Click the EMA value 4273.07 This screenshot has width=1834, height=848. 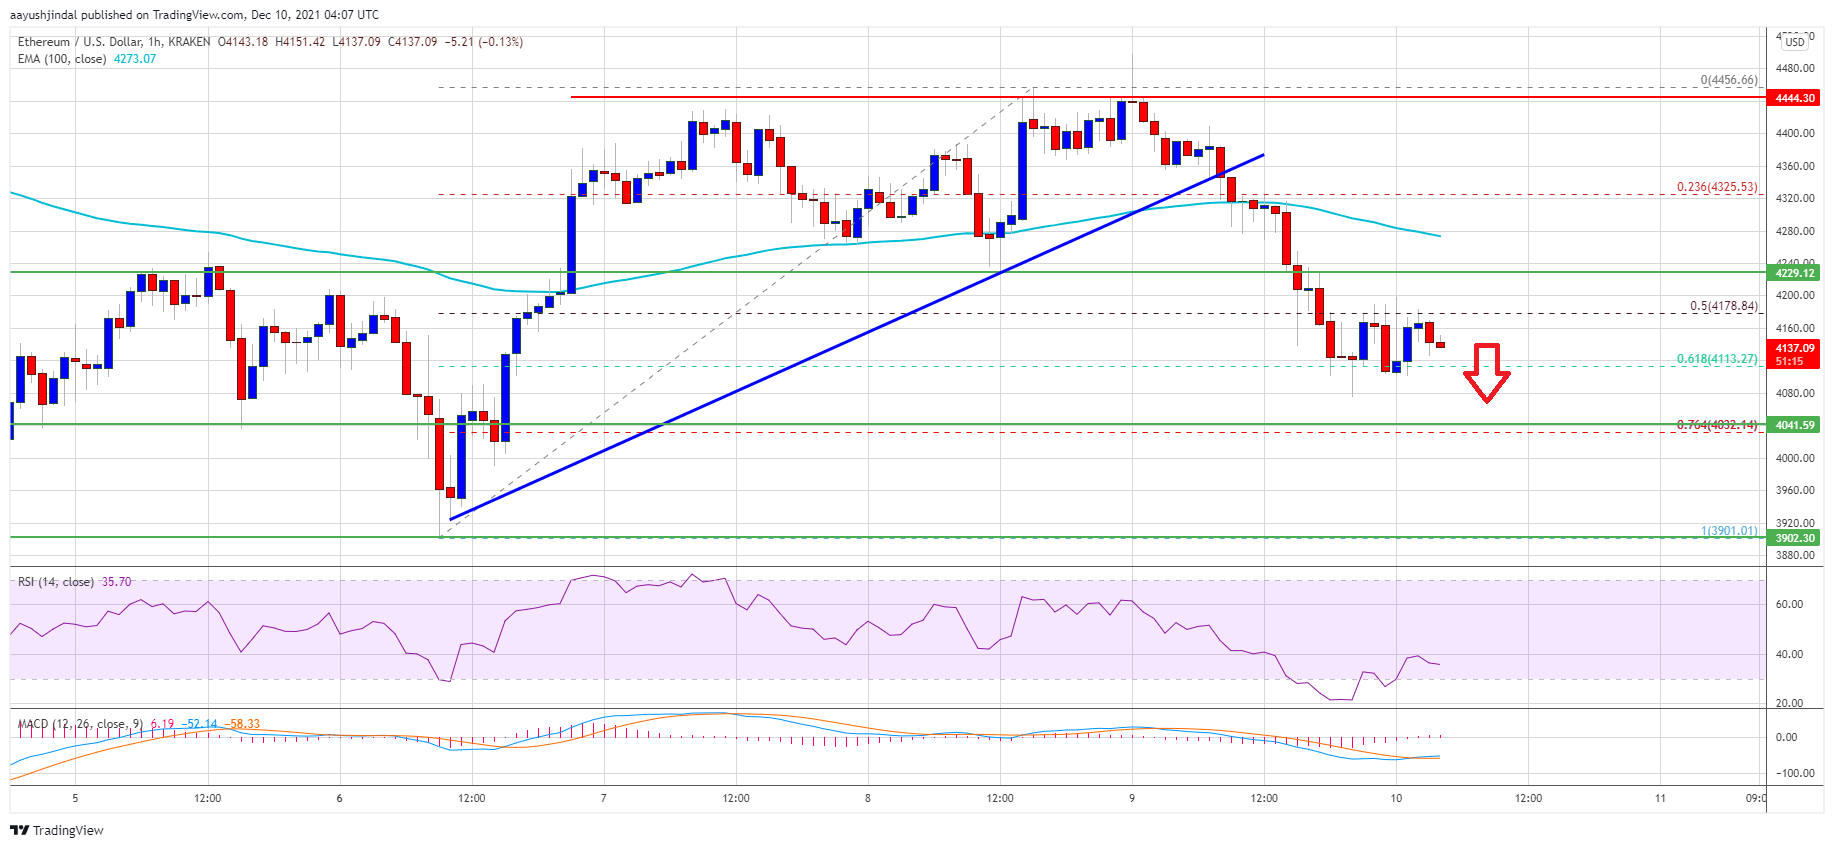(x=135, y=59)
